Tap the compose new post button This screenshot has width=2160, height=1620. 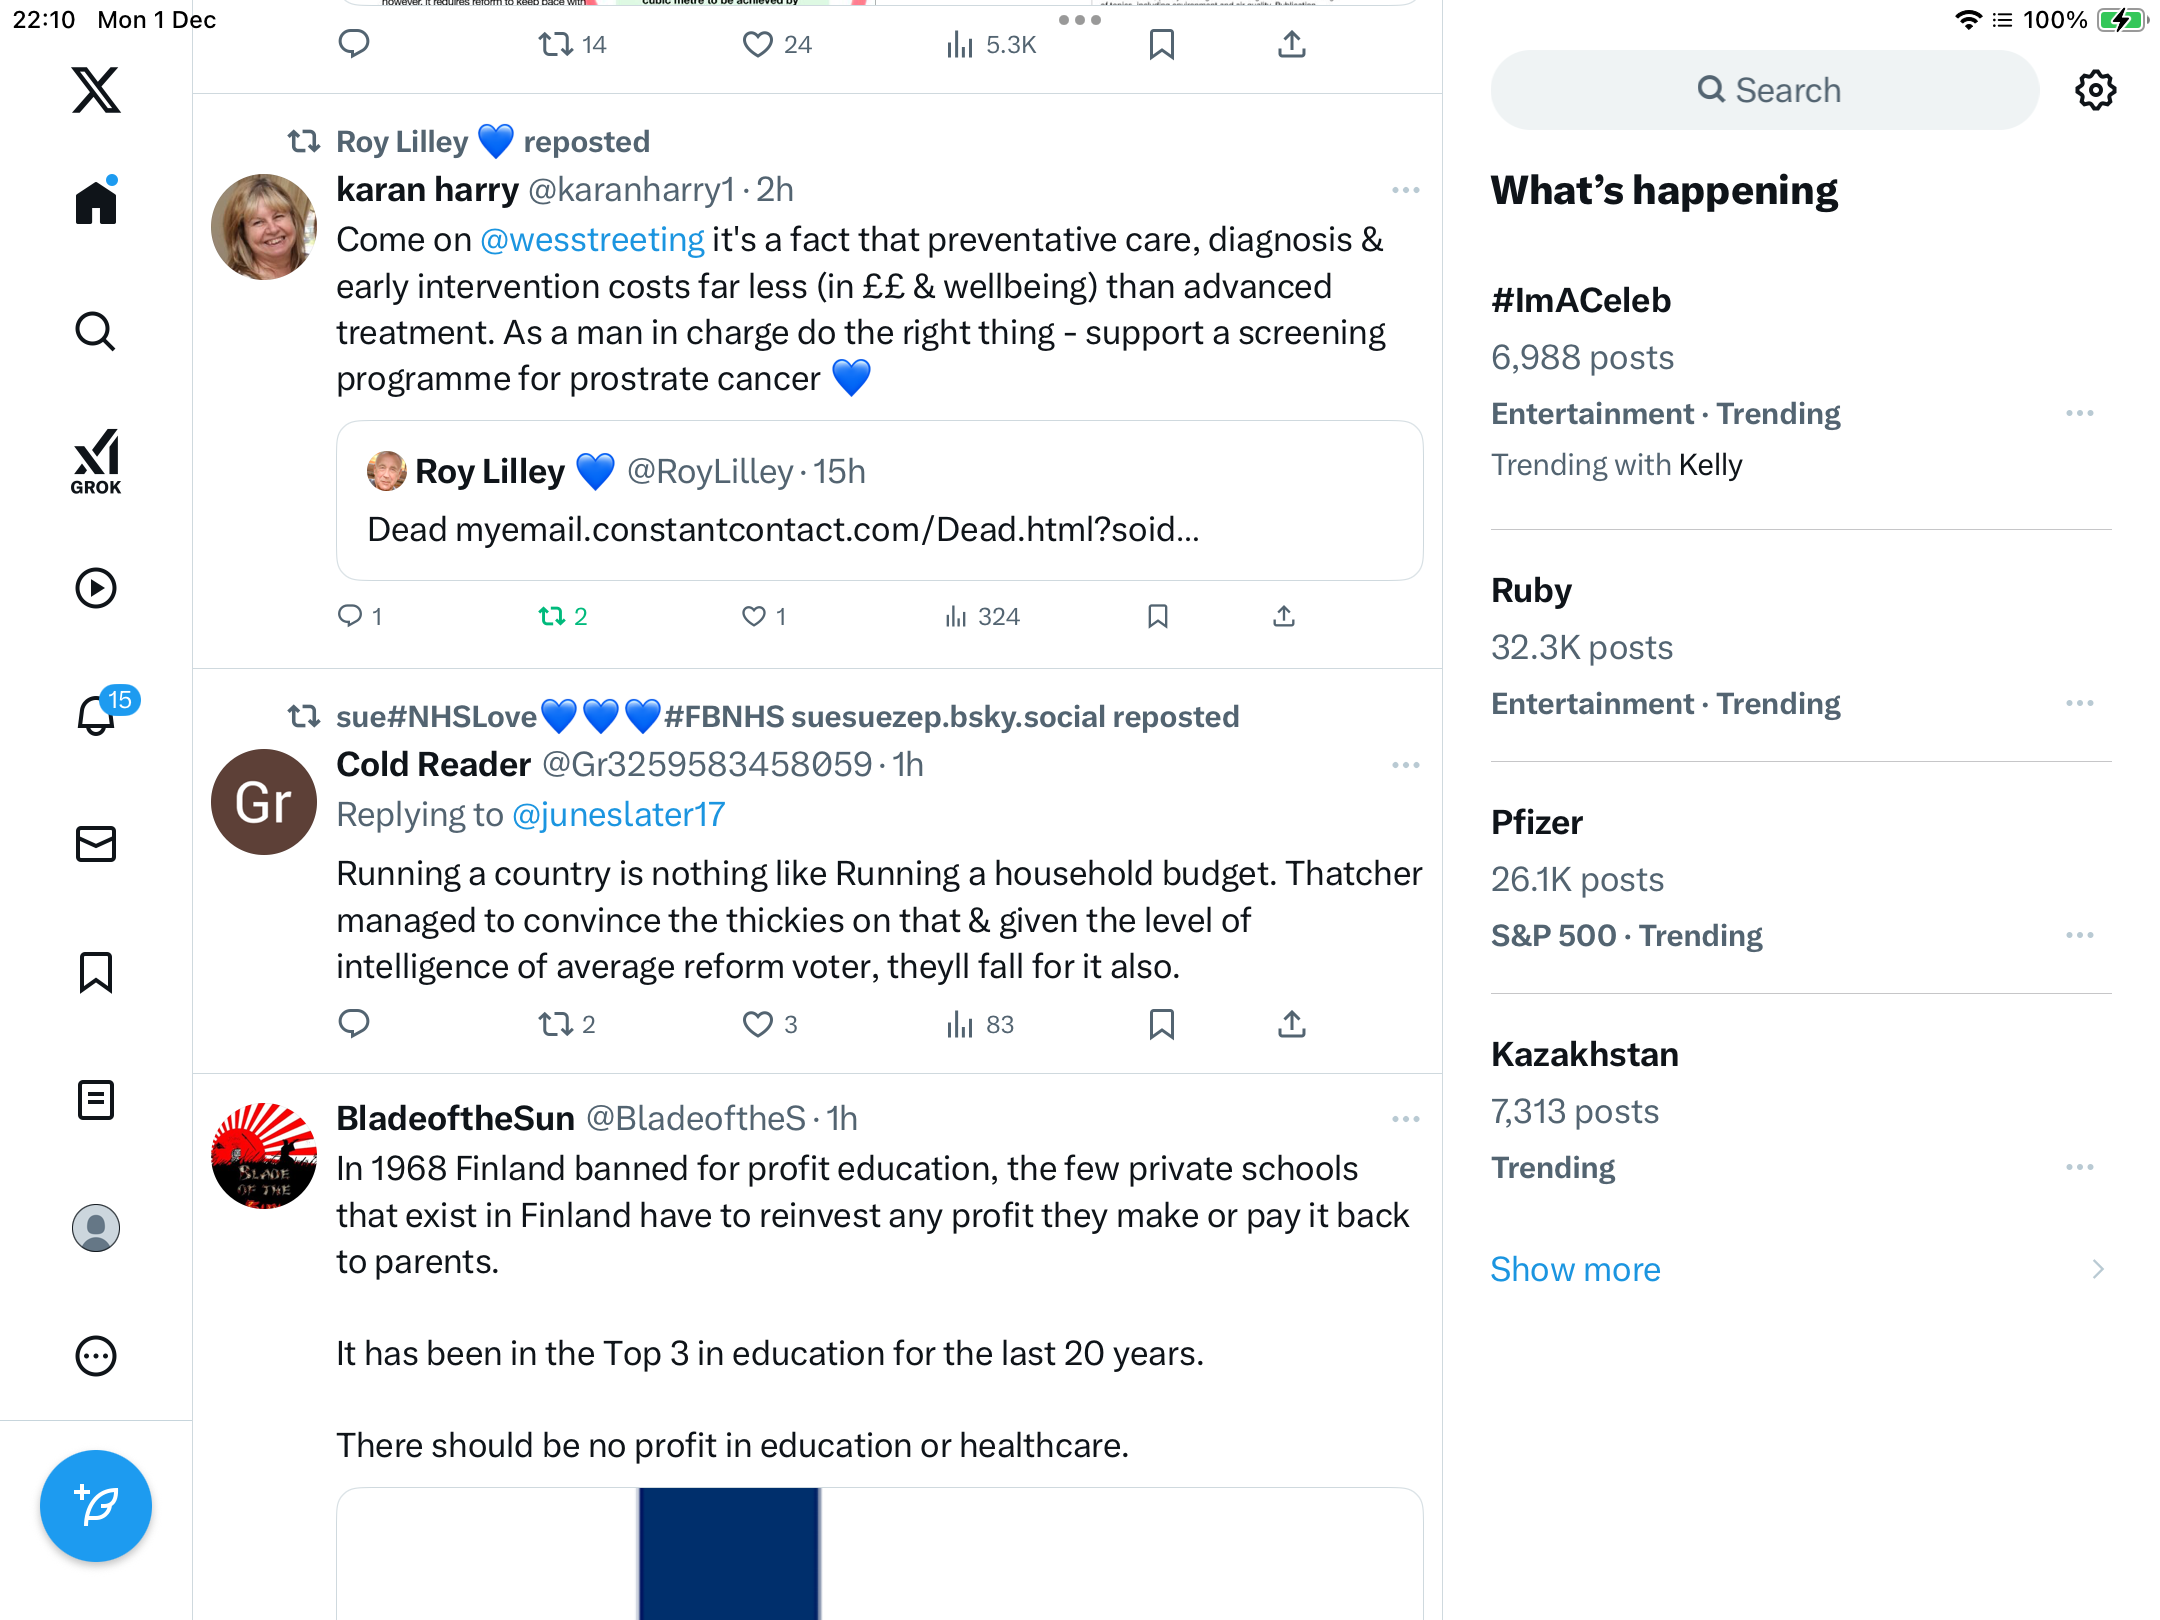96,1505
